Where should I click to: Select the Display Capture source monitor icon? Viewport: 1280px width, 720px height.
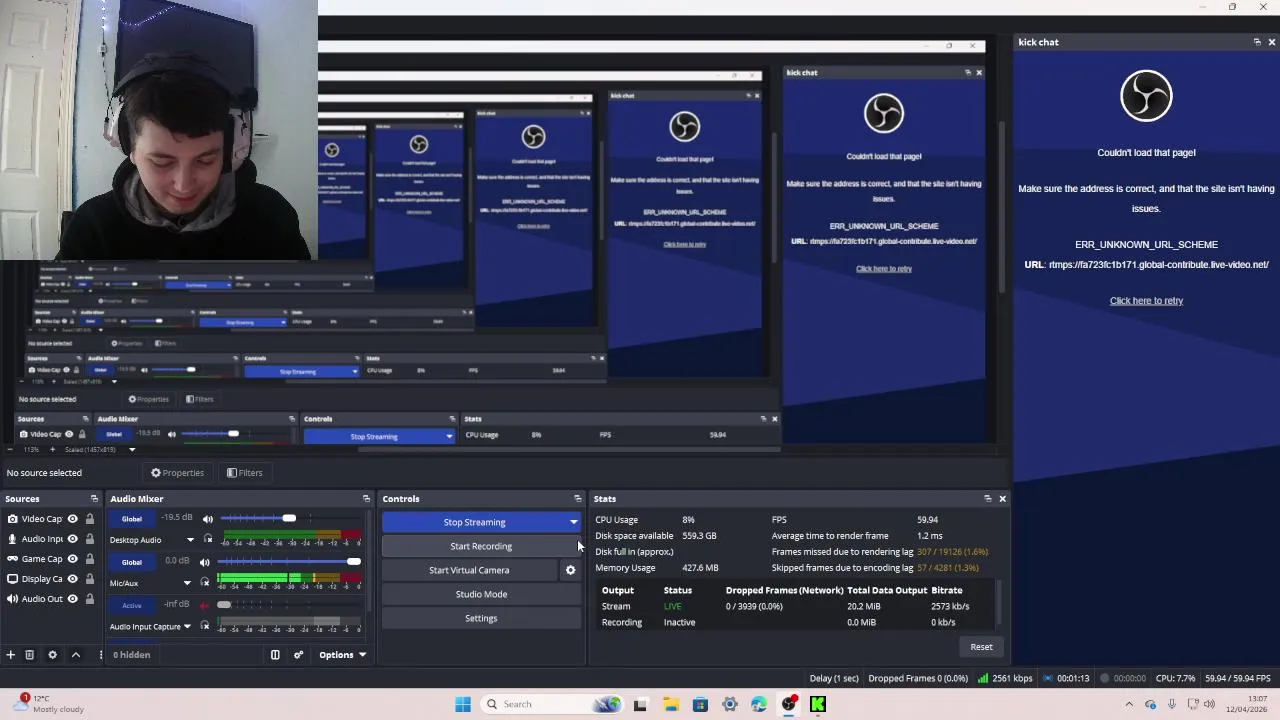[12, 579]
